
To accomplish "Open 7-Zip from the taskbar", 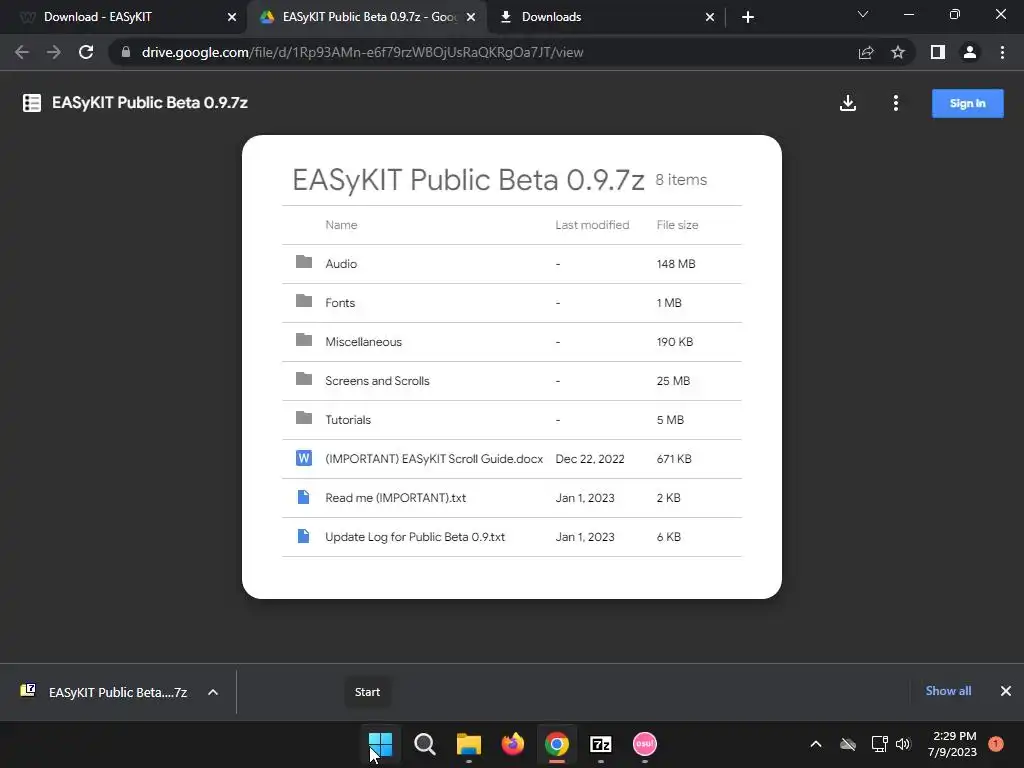I will 601,744.
